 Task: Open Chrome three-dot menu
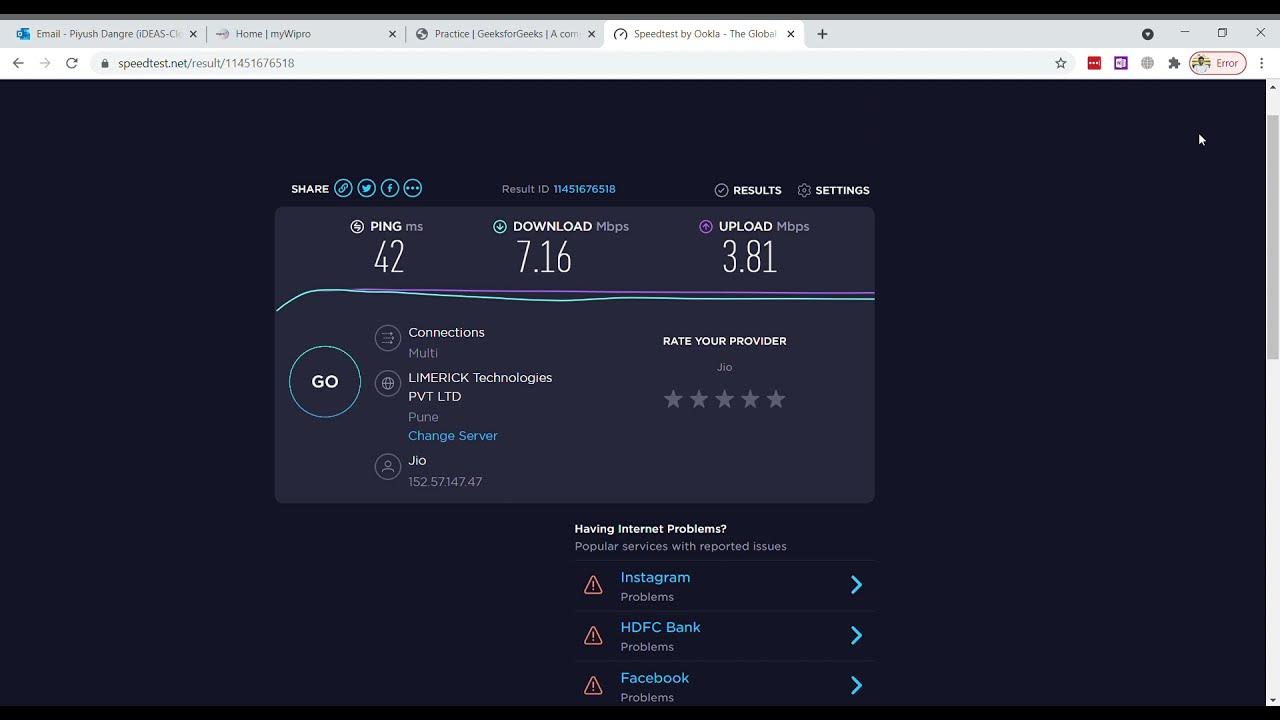pos(1262,63)
